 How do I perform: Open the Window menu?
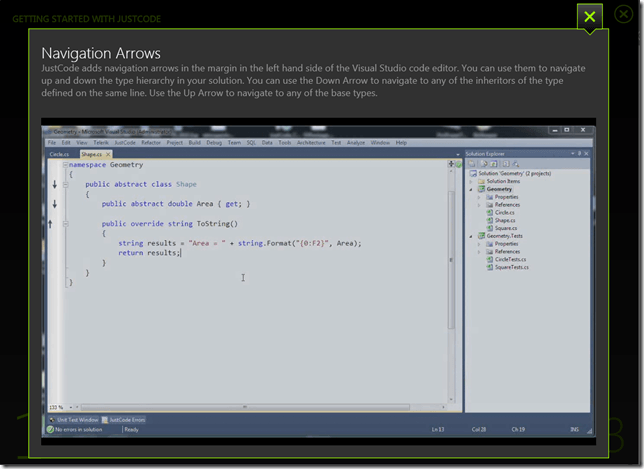380,143
